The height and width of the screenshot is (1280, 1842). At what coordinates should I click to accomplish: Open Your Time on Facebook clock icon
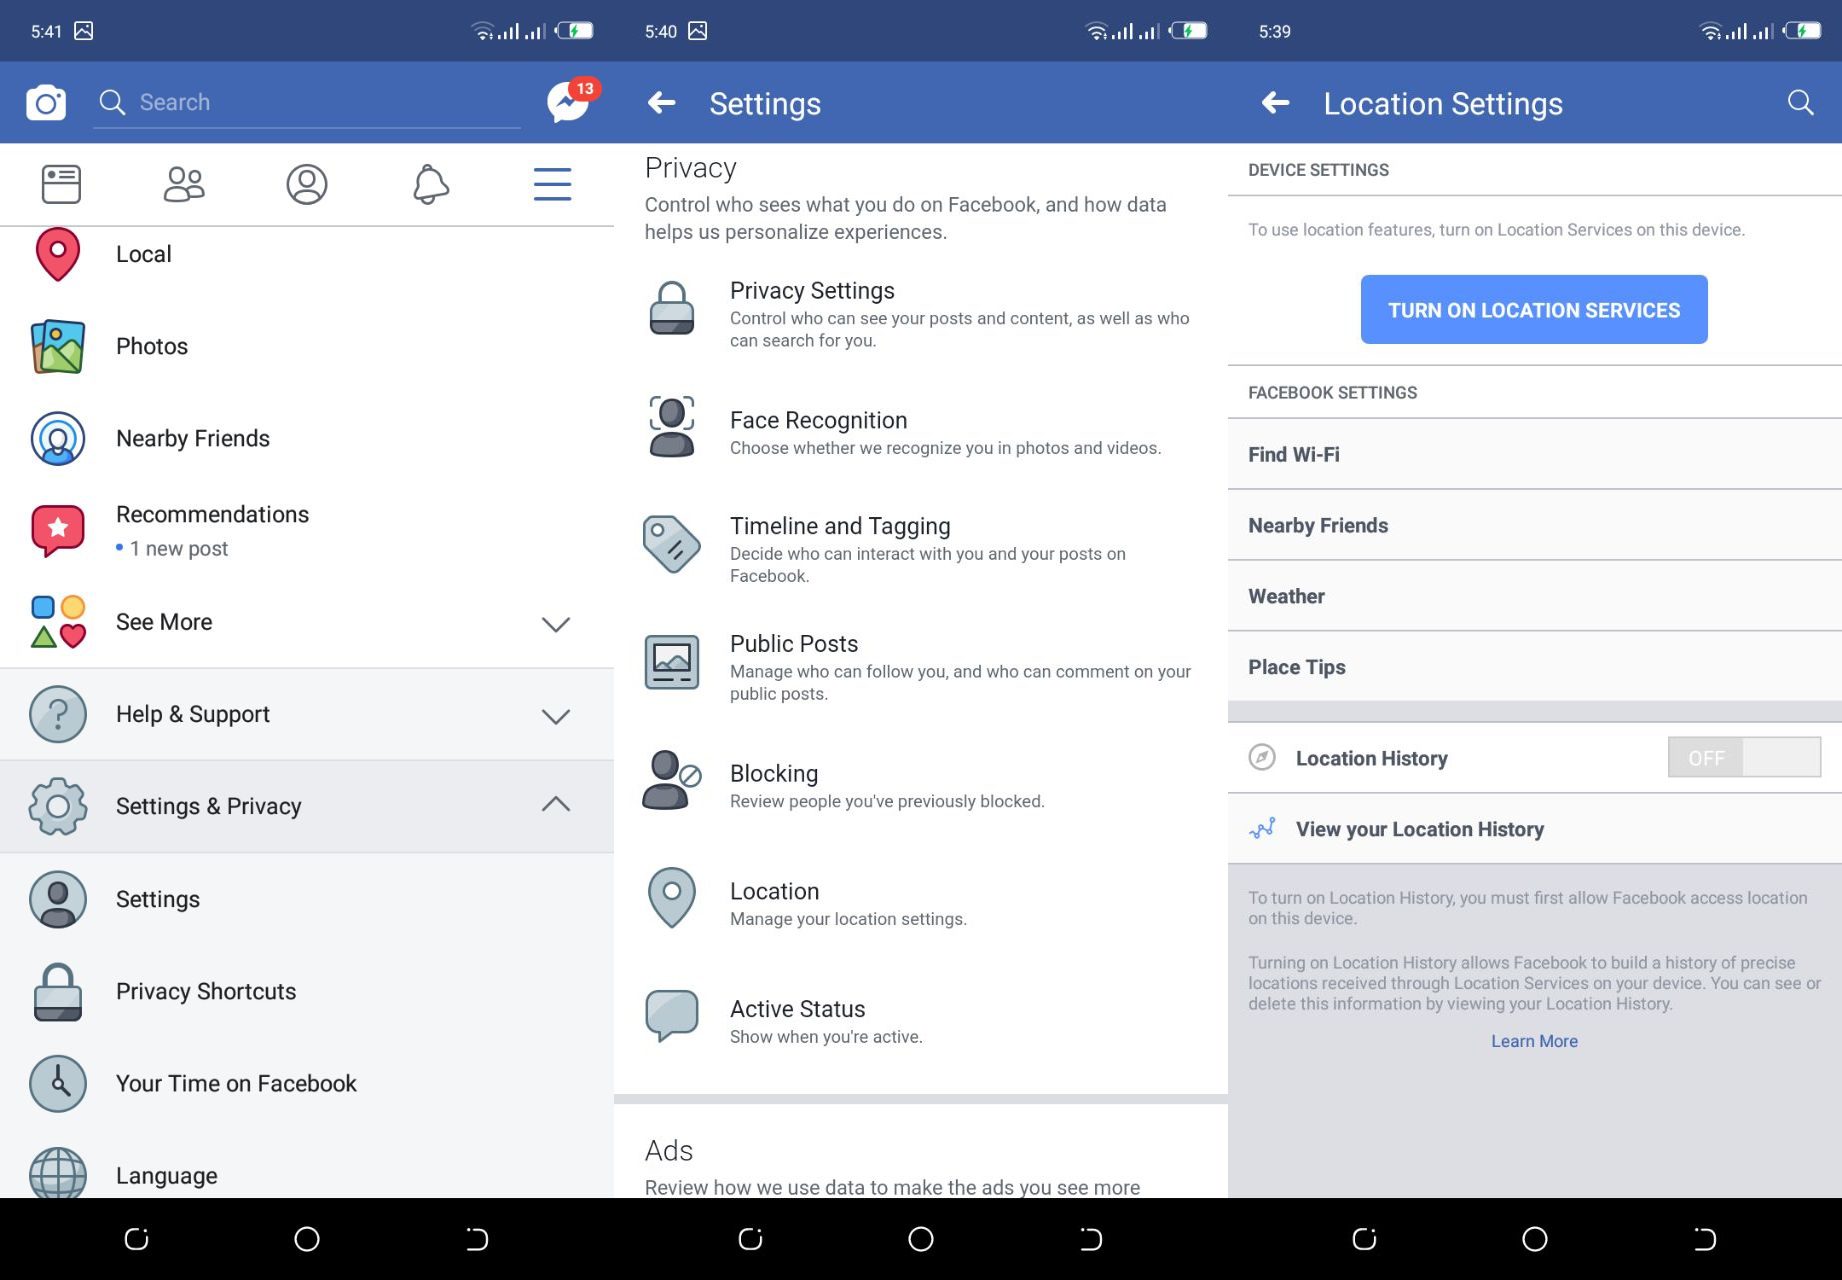[x=58, y=1084]
